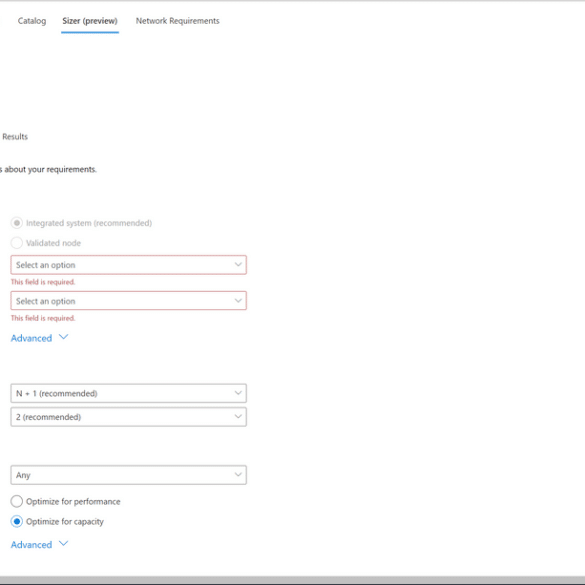Select the Sizer (preview) tab

click(90, 21)
